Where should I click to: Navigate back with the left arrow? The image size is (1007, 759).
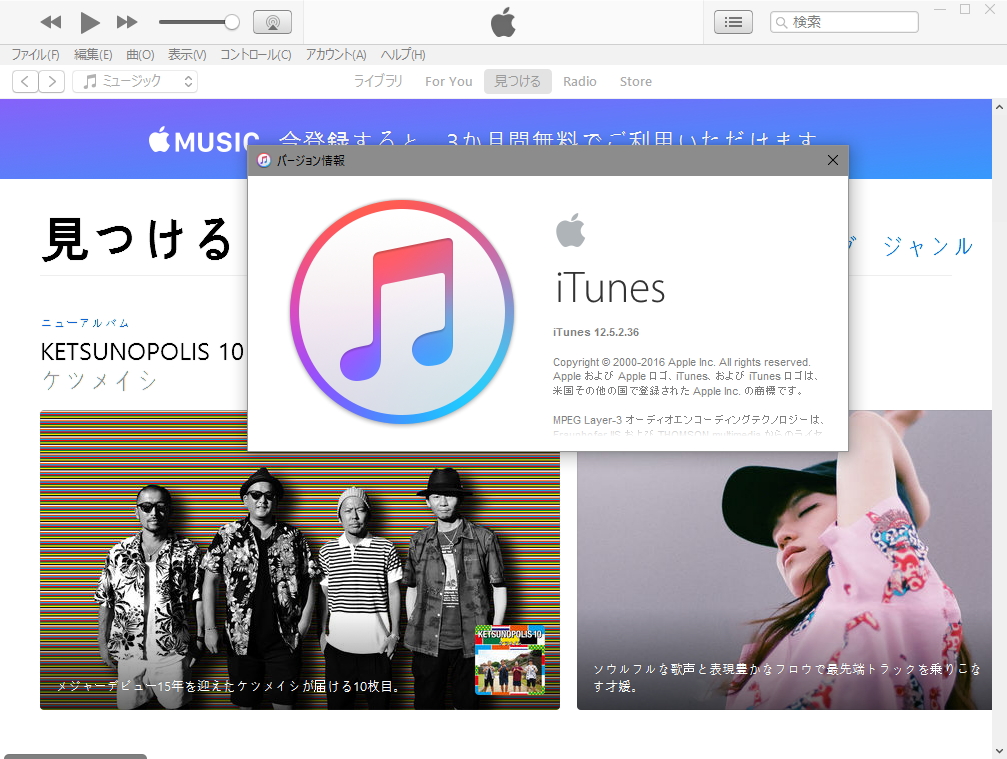click(x=24, y=81)
